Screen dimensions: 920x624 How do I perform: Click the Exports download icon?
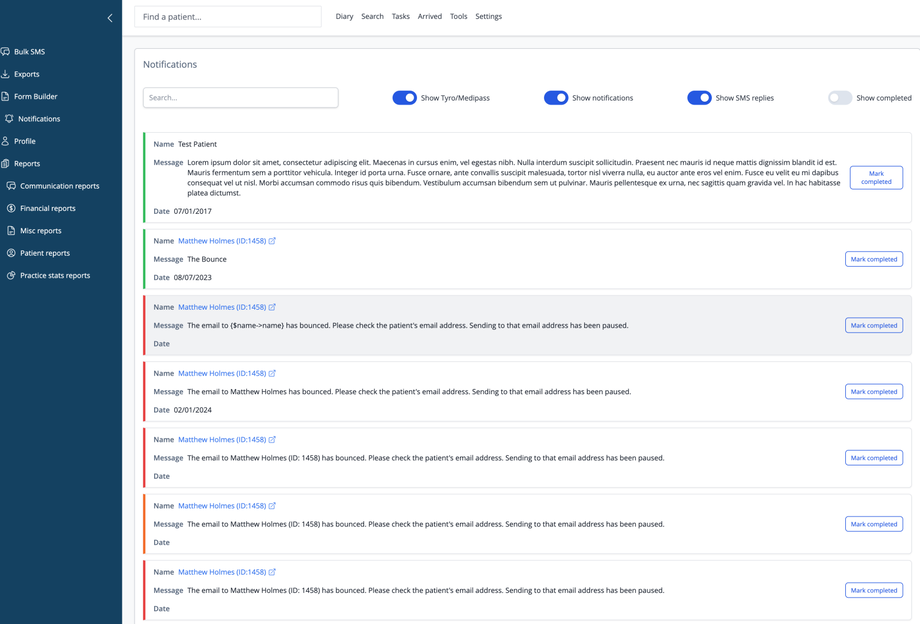6,74
